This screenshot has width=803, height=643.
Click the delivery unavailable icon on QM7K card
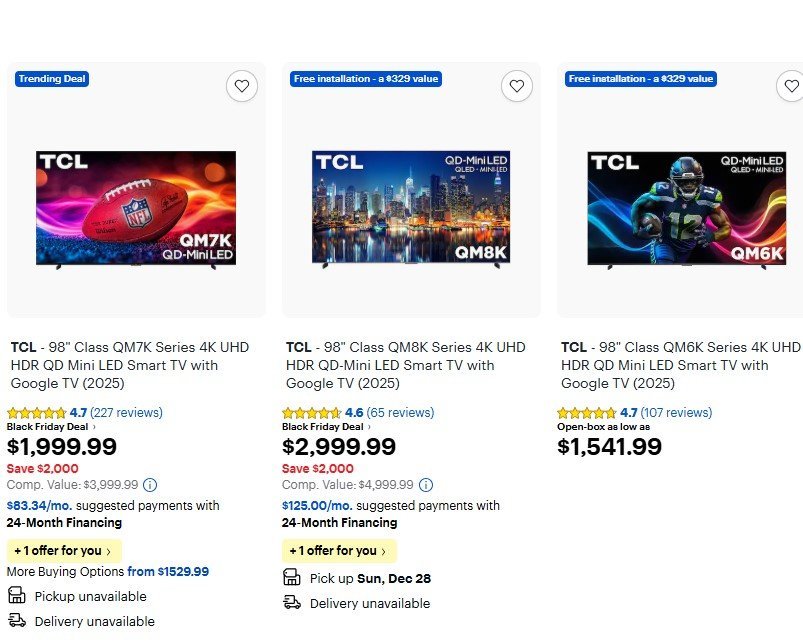click(15, 621)
